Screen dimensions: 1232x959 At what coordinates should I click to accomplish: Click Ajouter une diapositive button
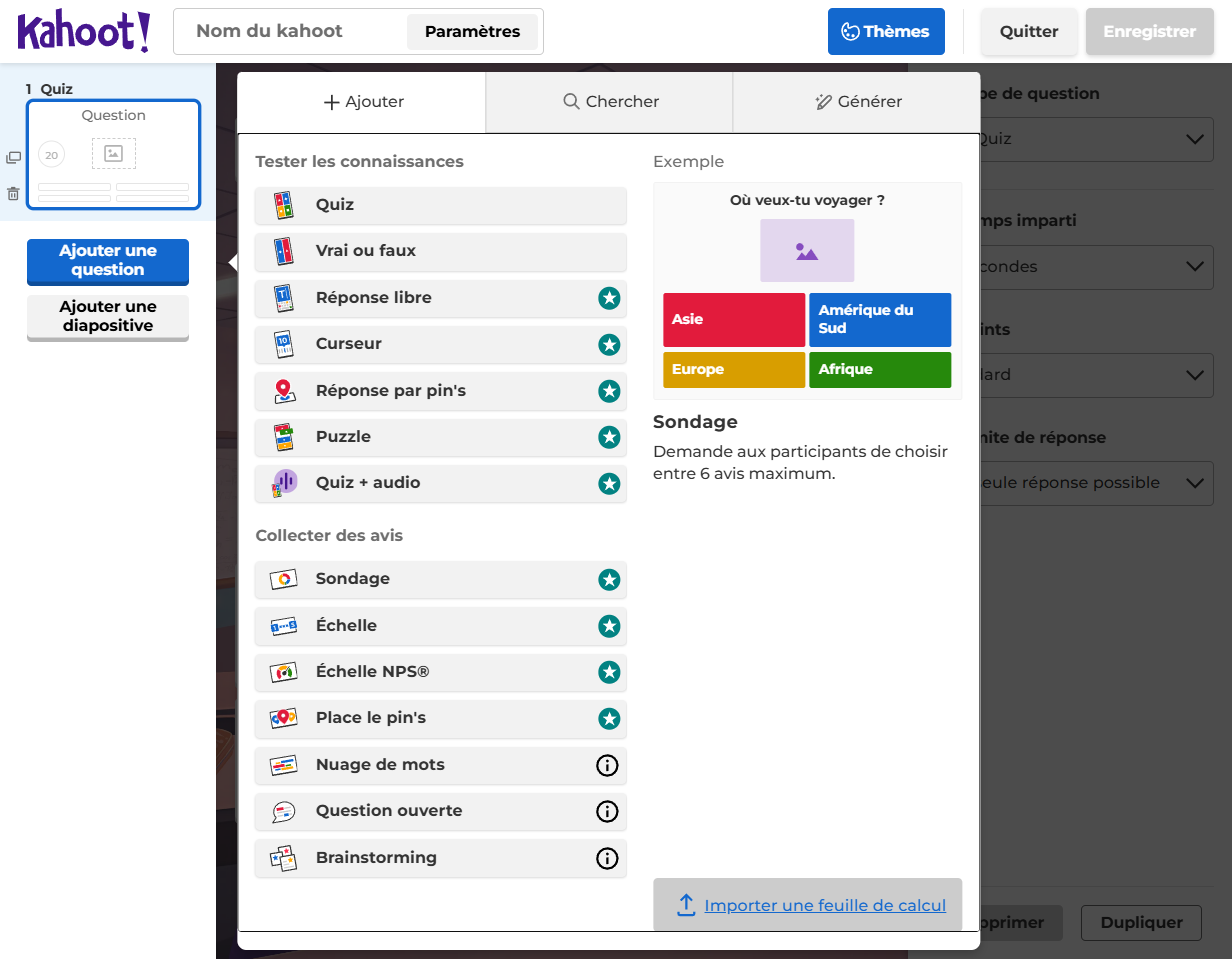pyautogui.click(x=108, y=317)
